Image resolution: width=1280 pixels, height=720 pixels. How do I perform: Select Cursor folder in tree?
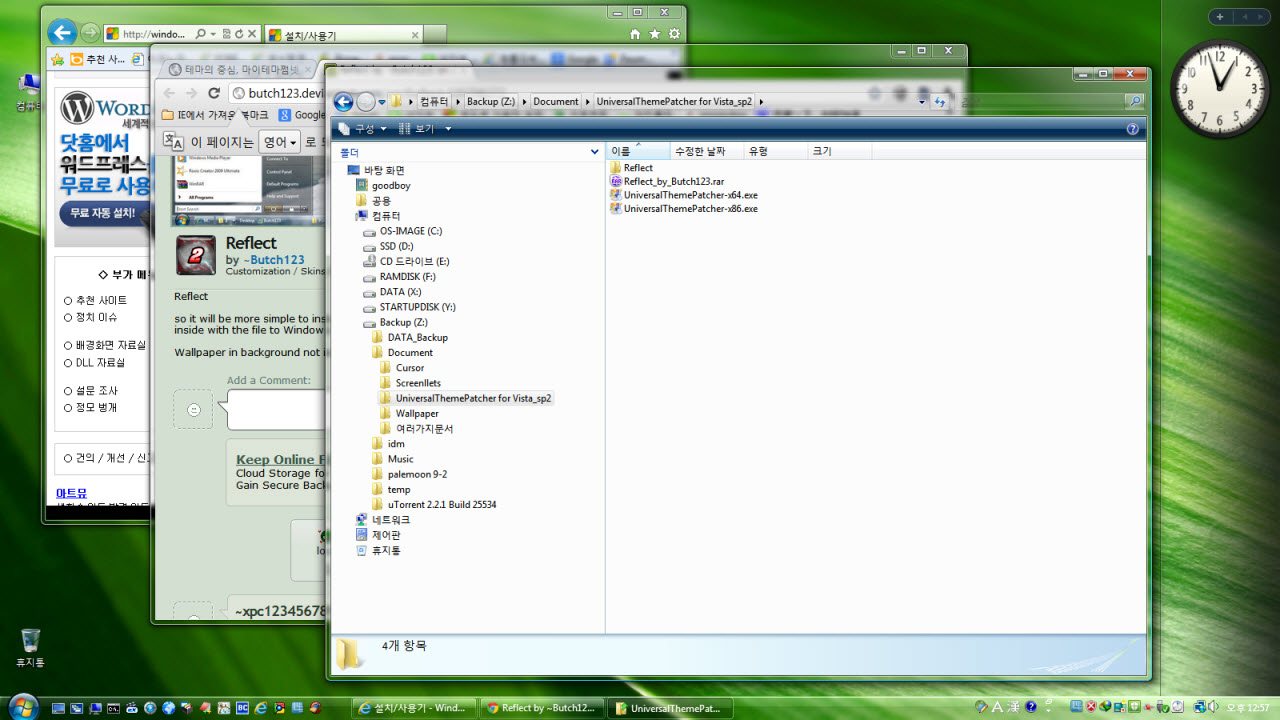[x=402, y=368]
